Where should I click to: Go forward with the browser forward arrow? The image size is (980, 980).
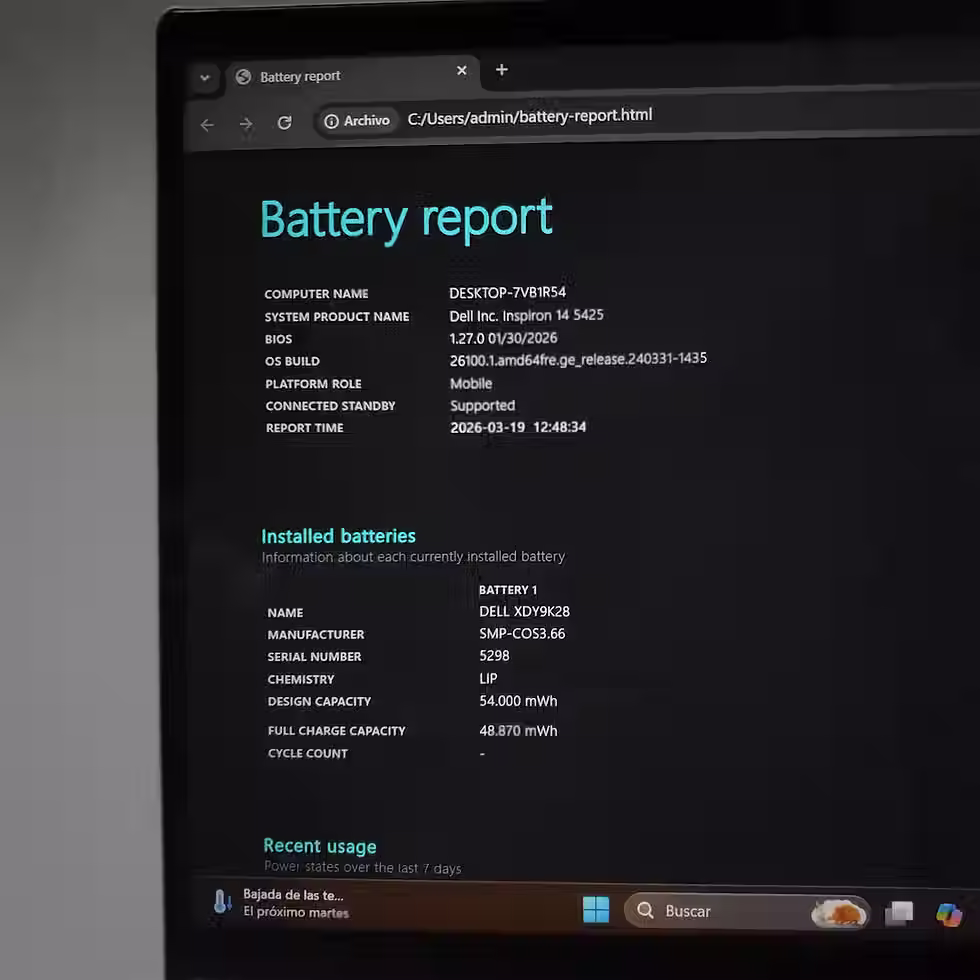tap(246, 124)
